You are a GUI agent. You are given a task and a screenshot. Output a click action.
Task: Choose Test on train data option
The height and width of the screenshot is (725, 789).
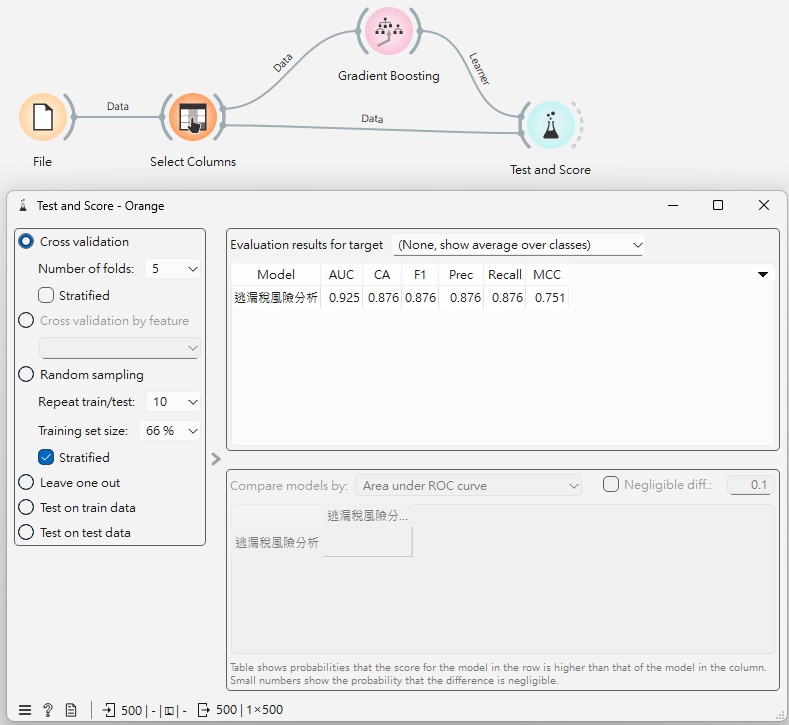tap(26, 507)
